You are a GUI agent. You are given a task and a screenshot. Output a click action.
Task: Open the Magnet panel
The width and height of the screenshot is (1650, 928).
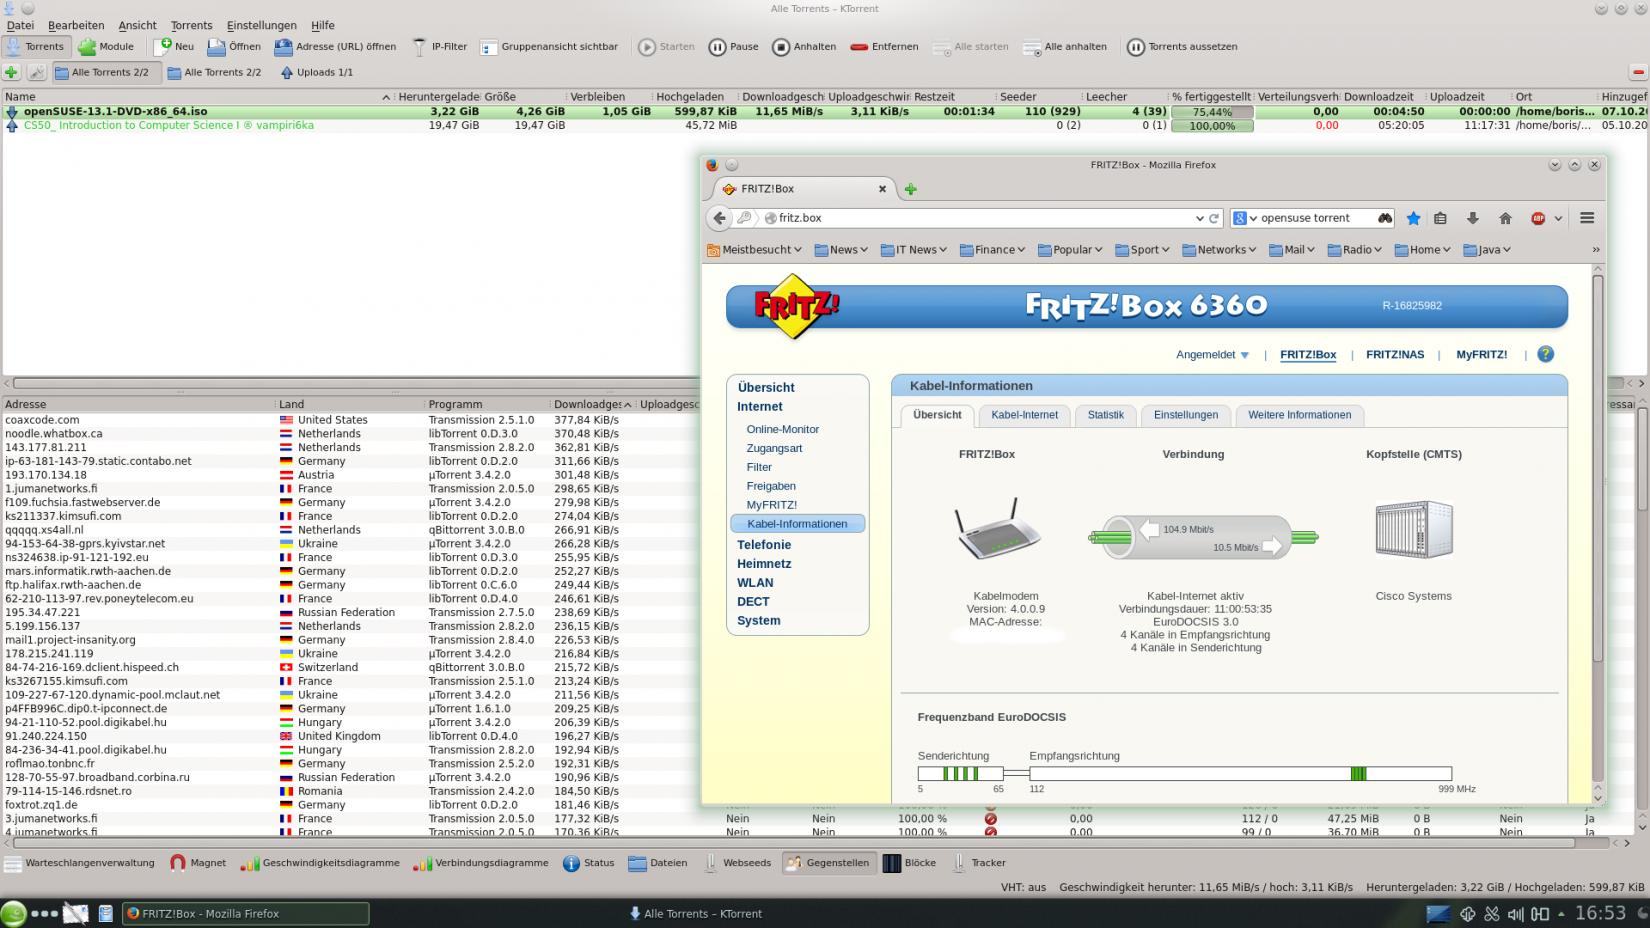pos(198,862)
